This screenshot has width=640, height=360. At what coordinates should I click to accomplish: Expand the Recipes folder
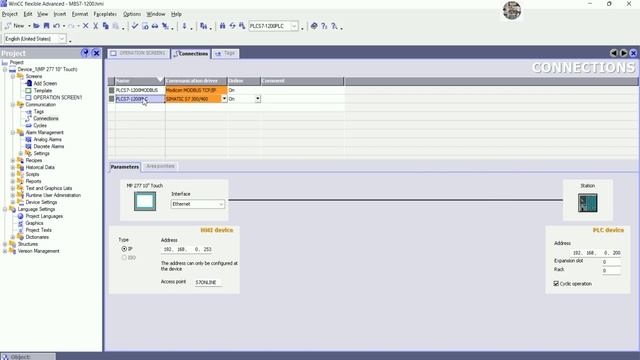point(13,160)
